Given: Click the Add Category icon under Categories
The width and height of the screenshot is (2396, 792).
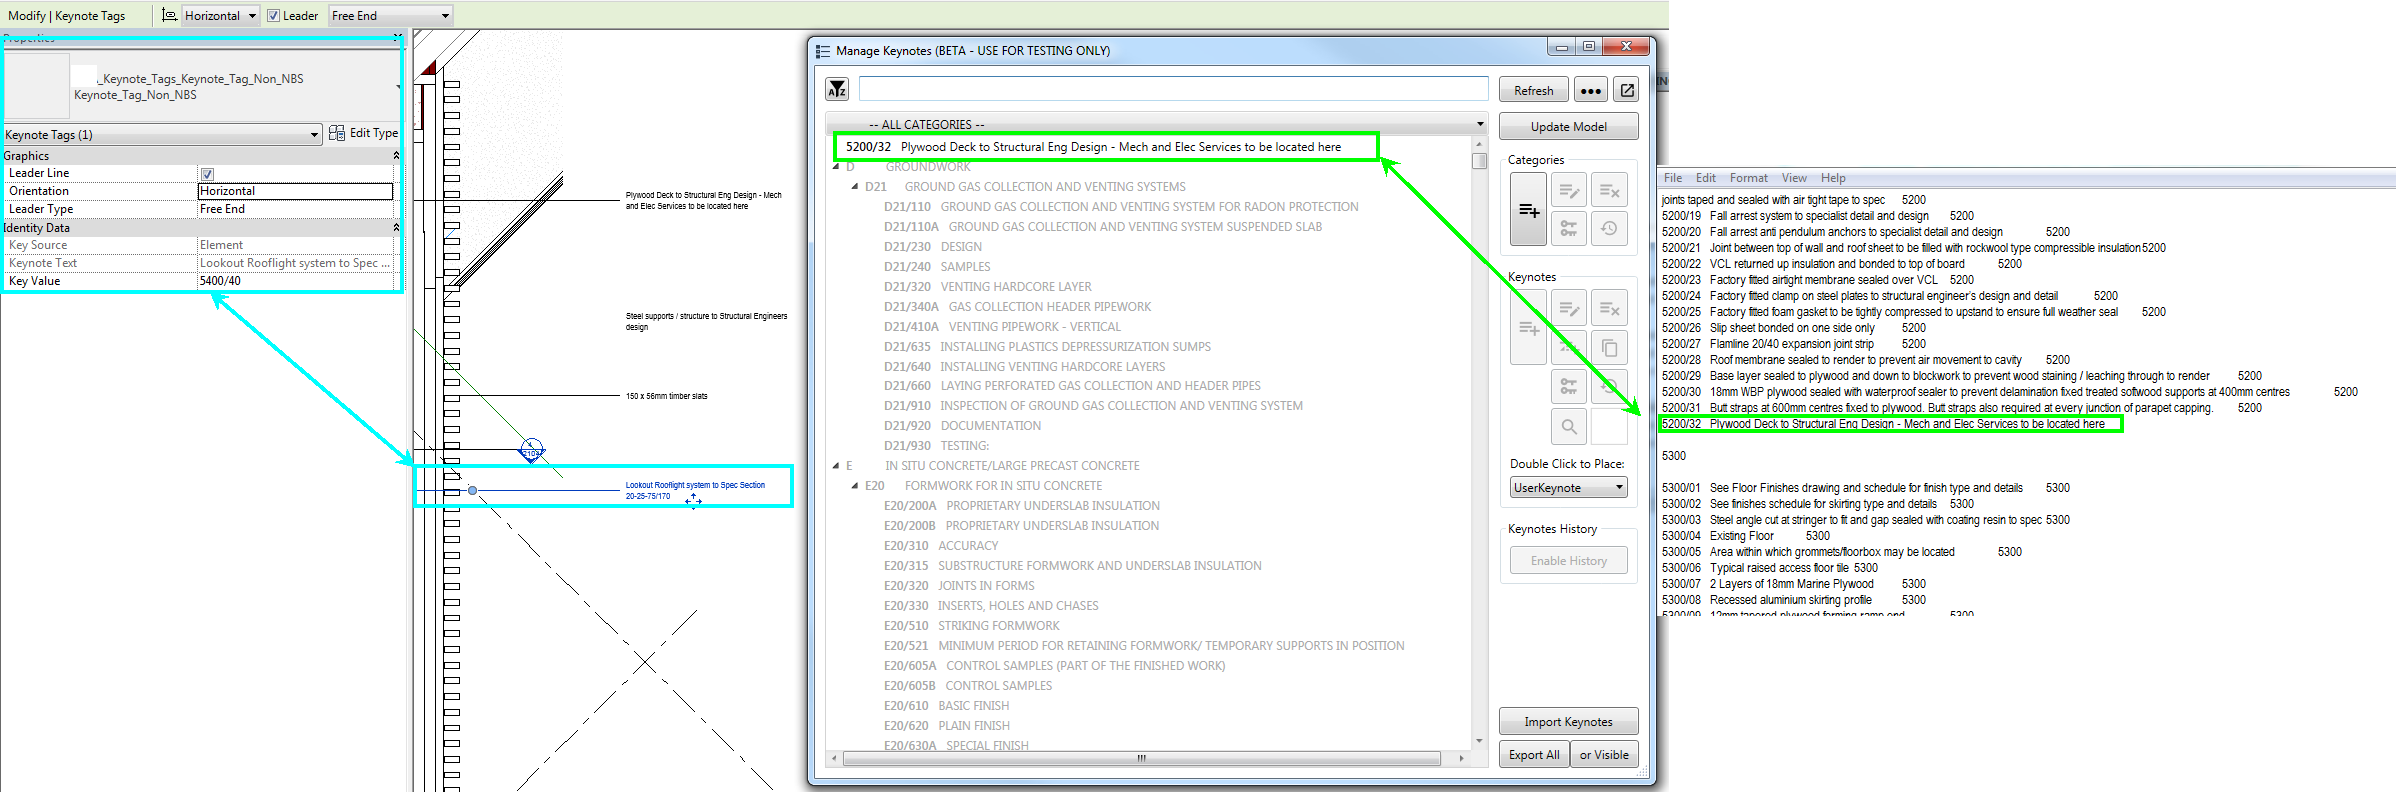Looking at the screenshot, I should click(1529, 209).
